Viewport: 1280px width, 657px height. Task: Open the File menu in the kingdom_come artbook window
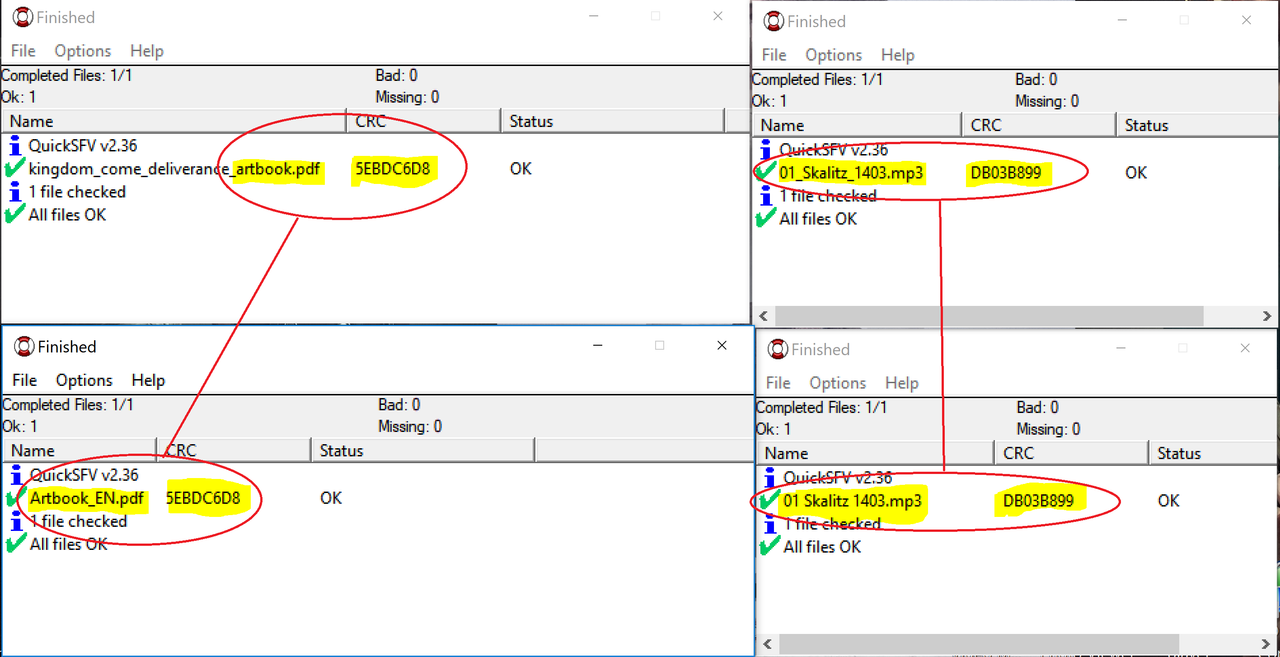click(x=23, y=51)
